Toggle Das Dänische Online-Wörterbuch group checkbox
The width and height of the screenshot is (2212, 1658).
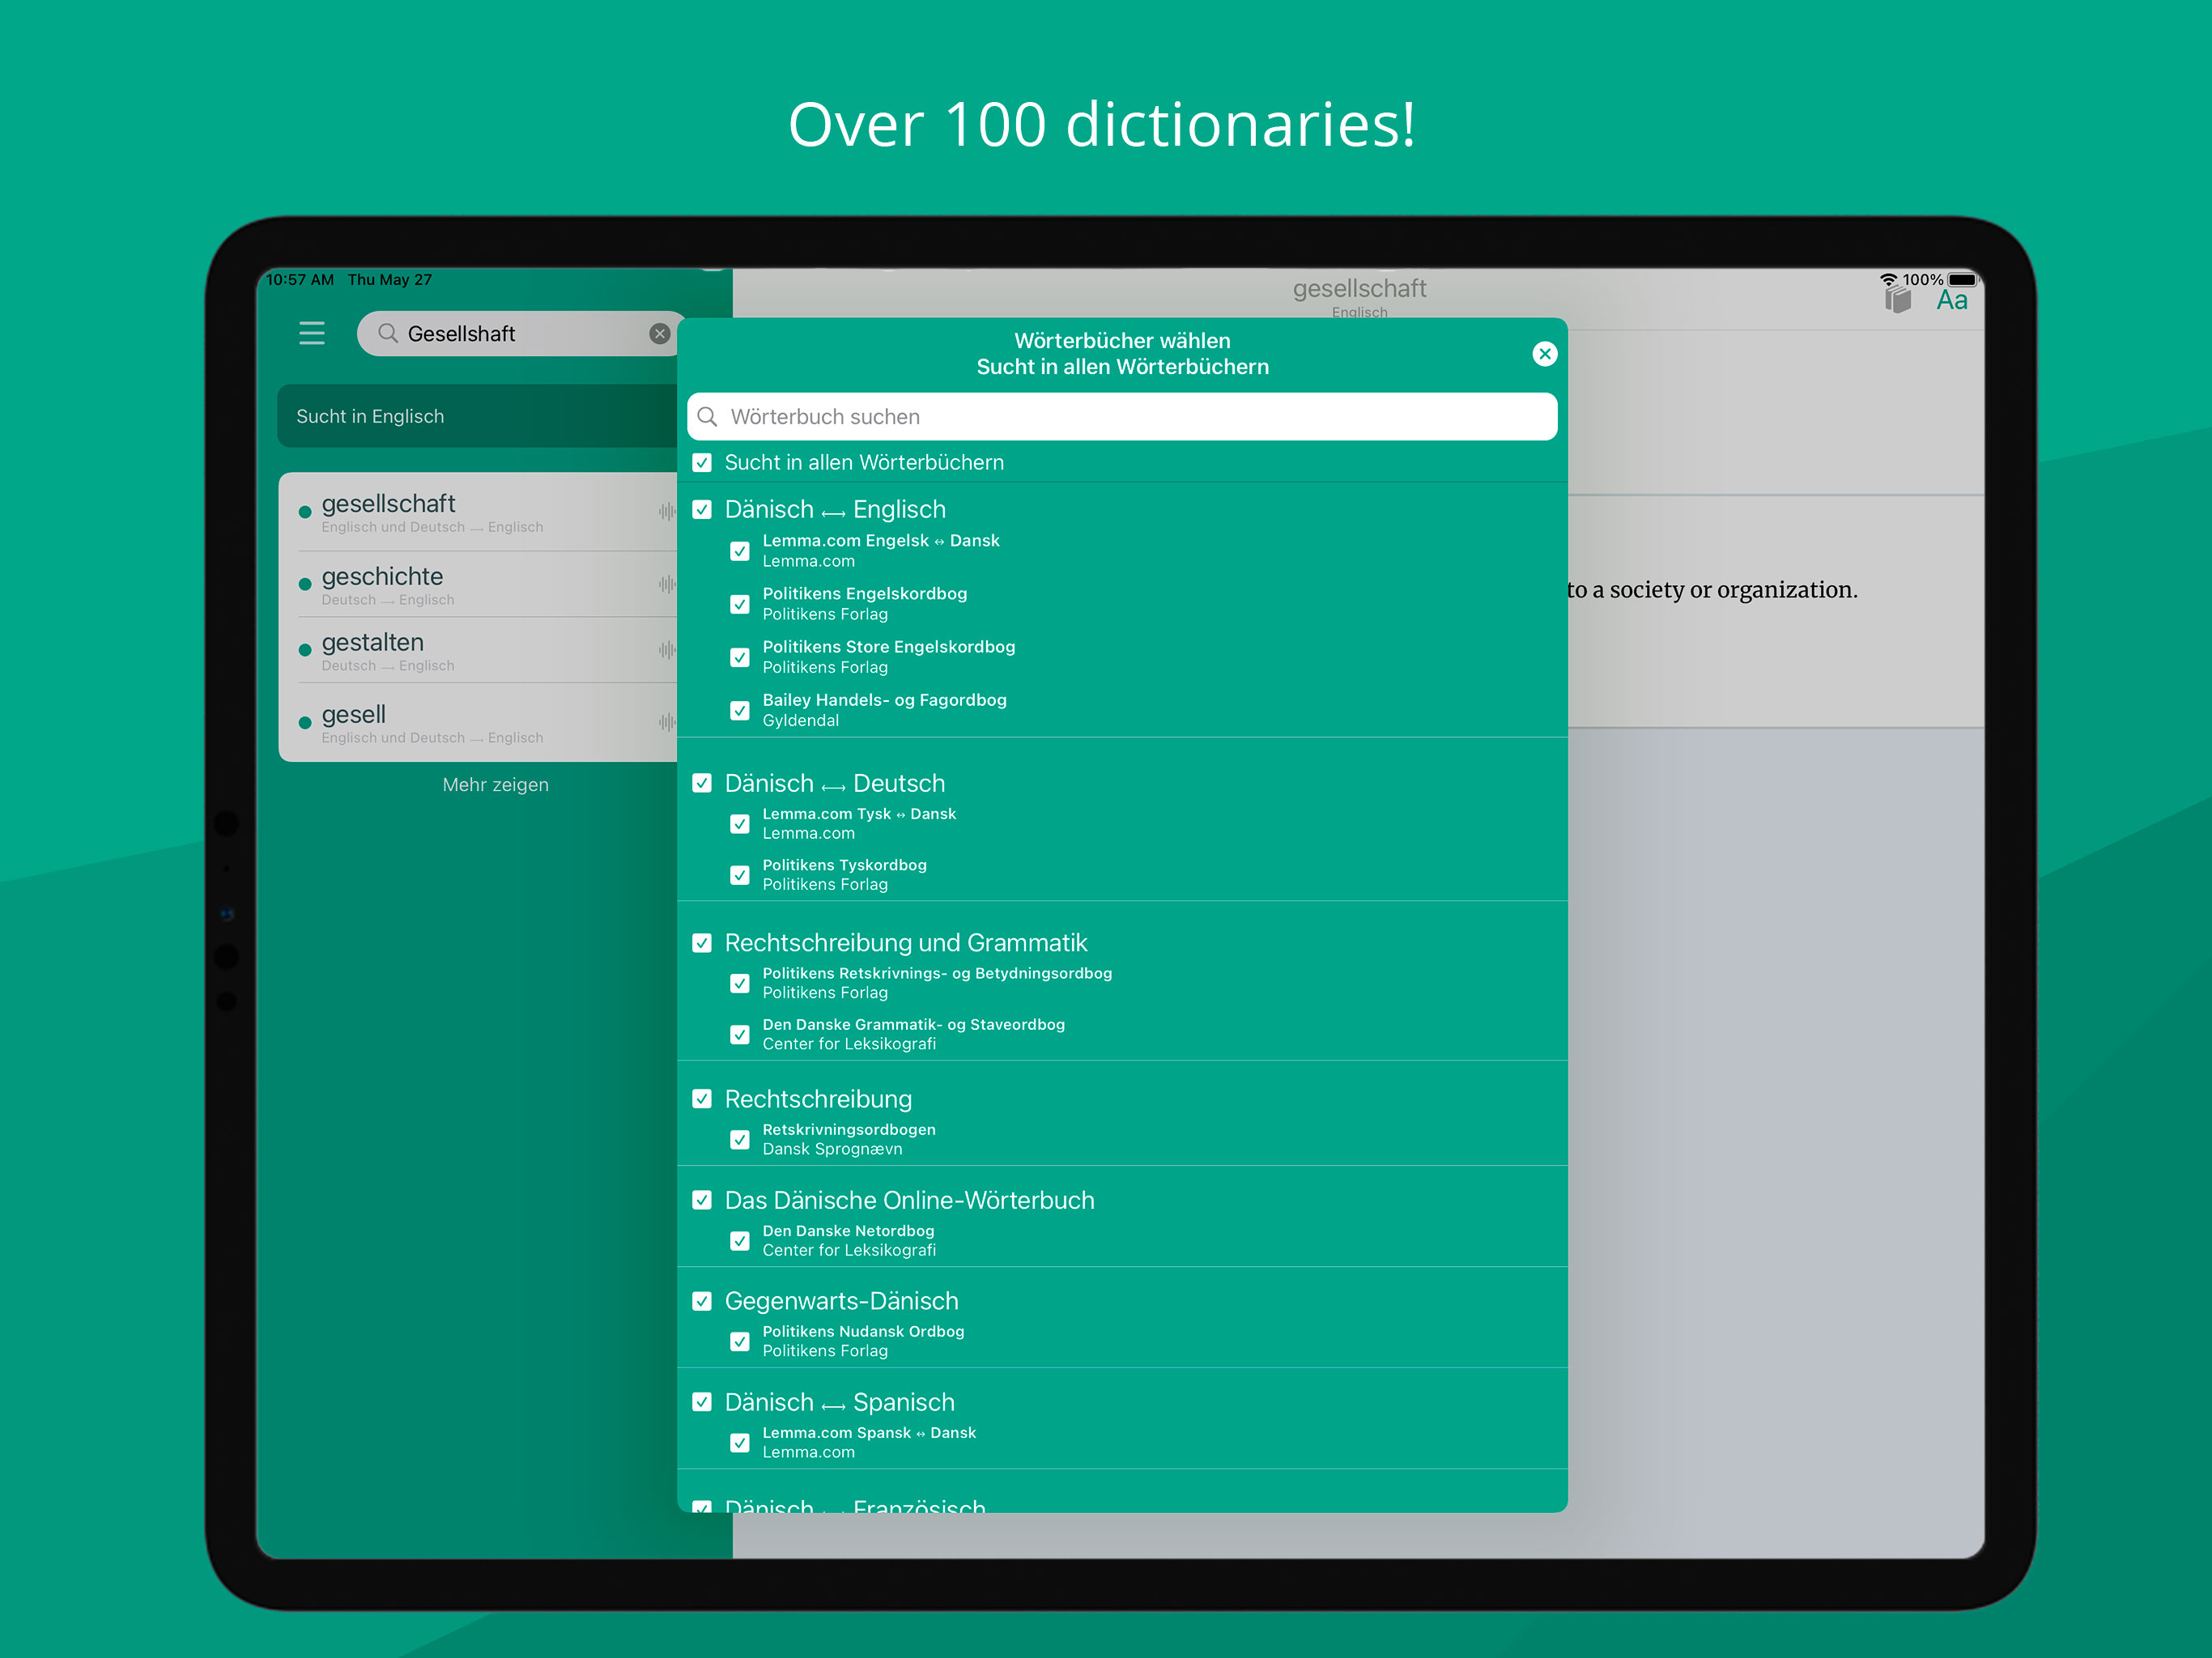point(702,1200)
